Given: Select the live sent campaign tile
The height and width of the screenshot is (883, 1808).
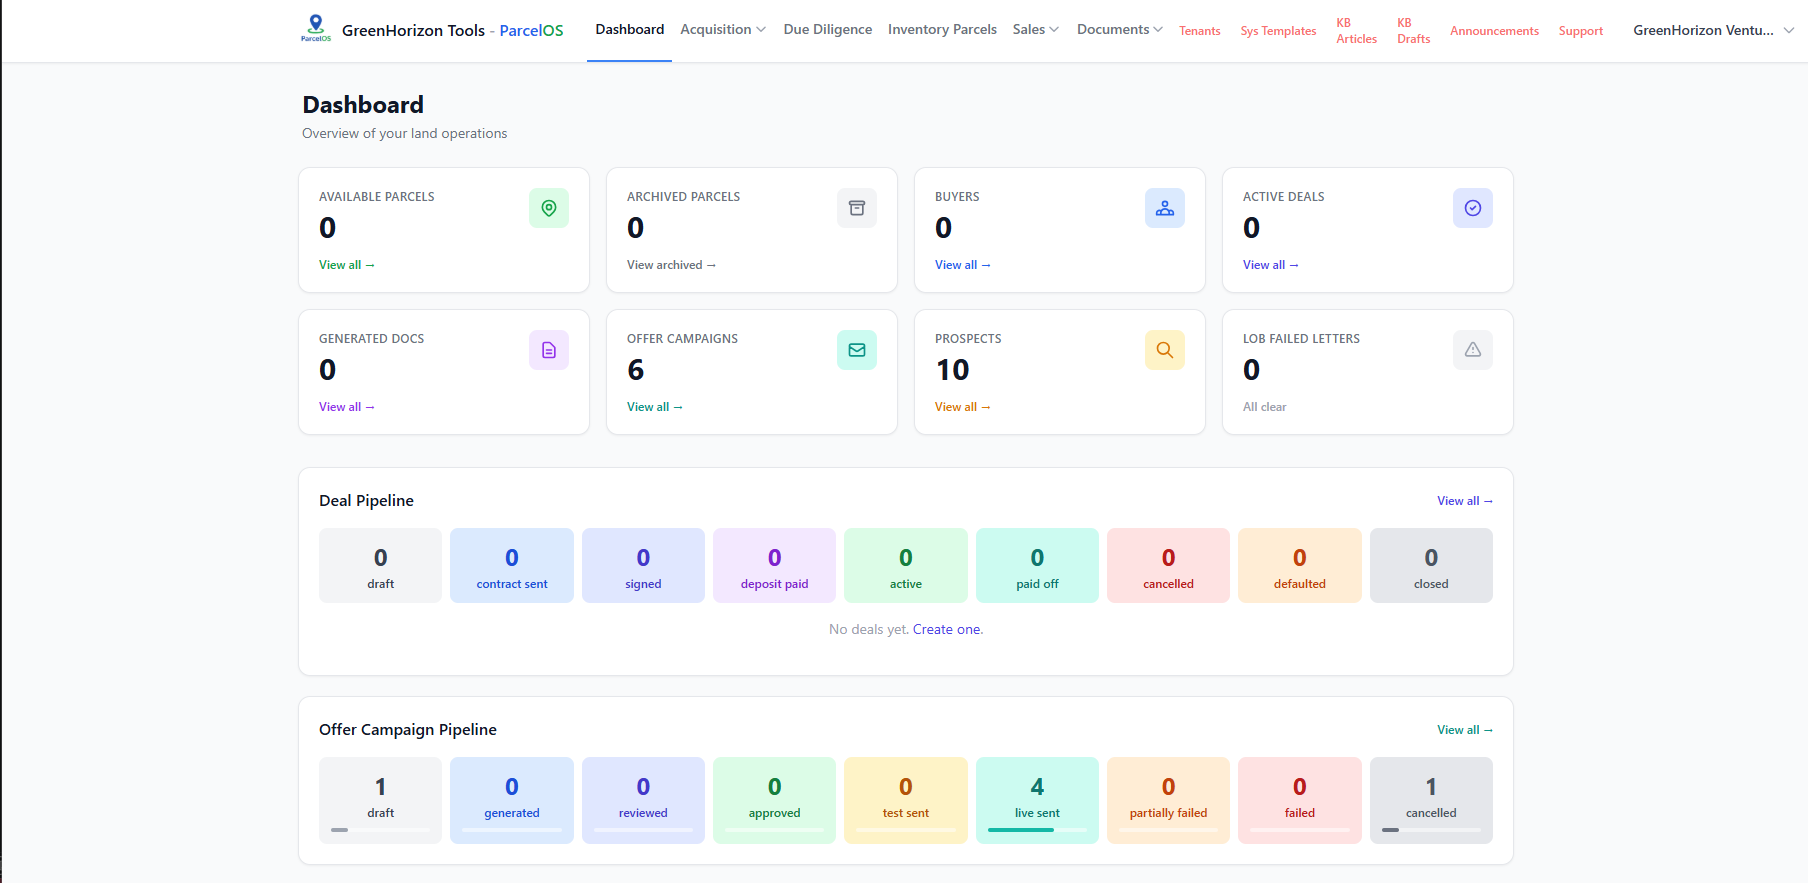Looking at the screenshot, I should 1037,800.
